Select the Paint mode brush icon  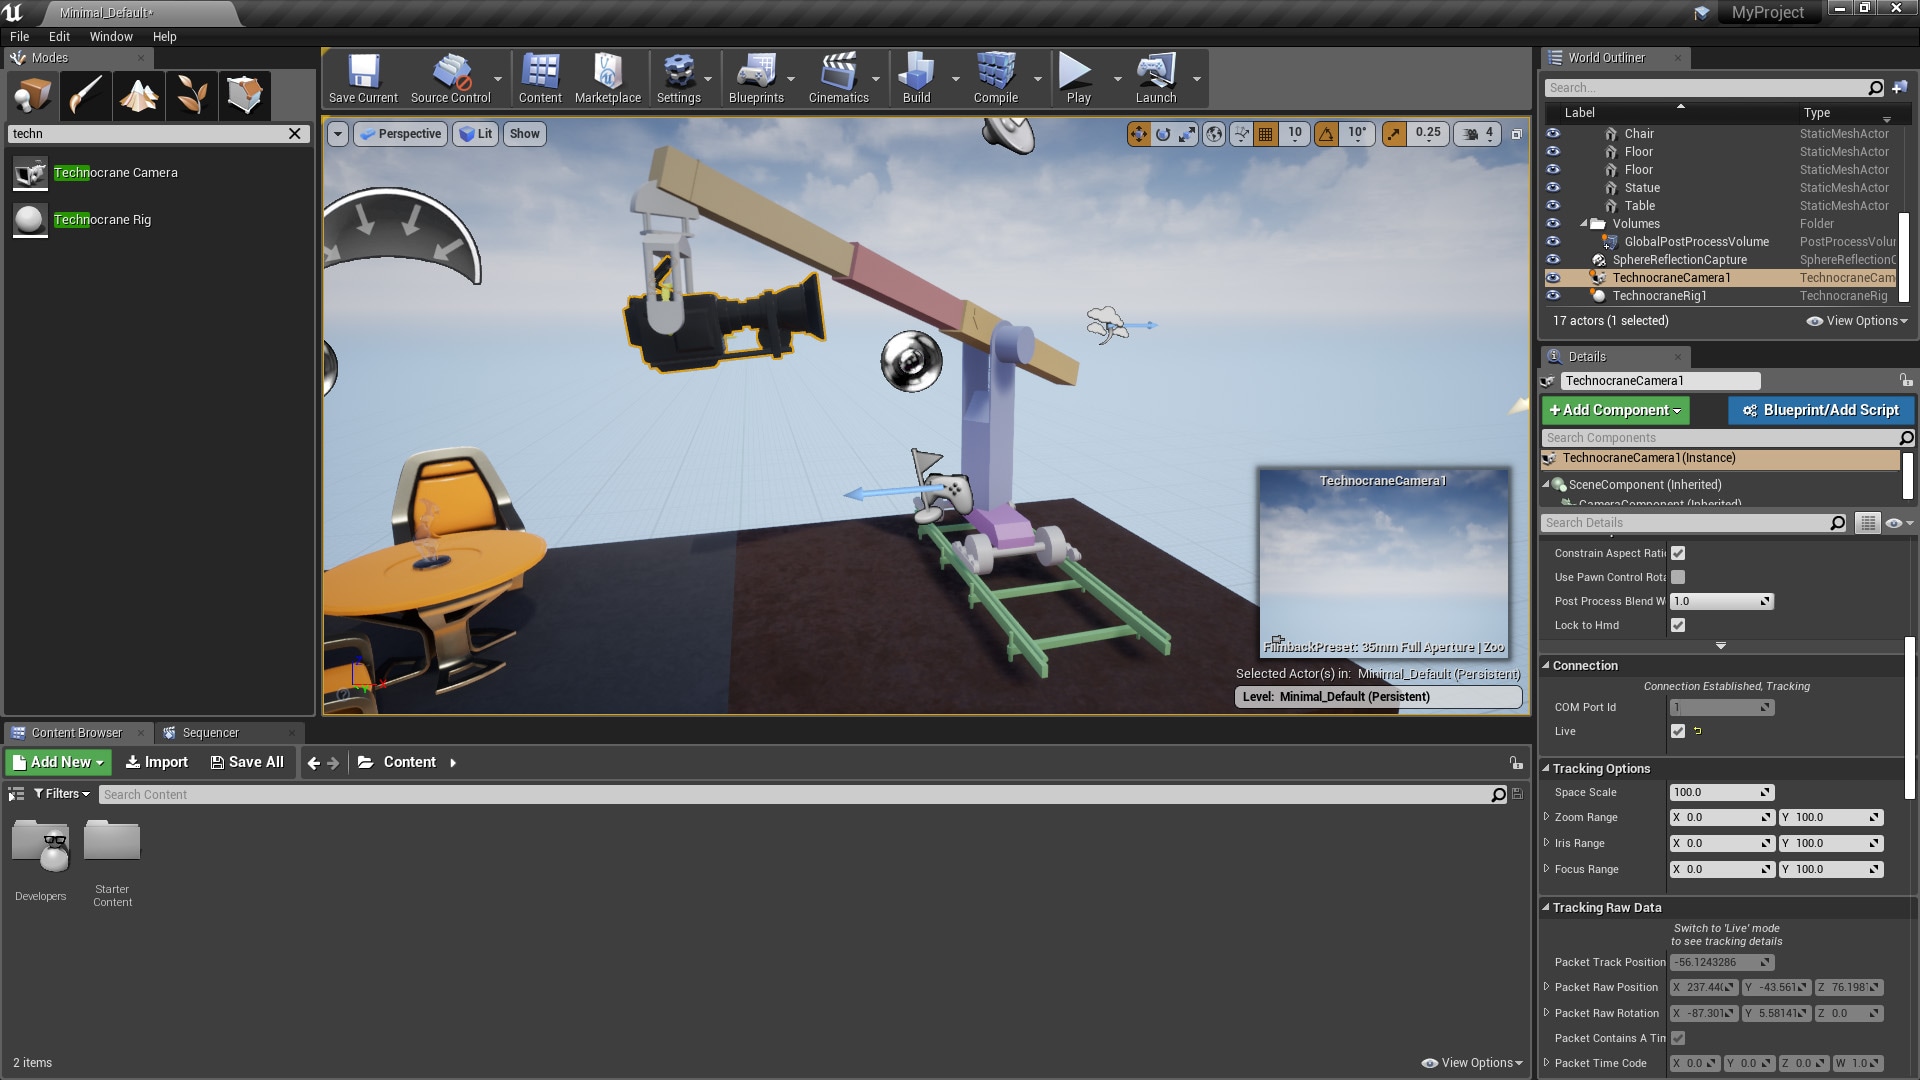pyautogui.click(x=86, y=95)
